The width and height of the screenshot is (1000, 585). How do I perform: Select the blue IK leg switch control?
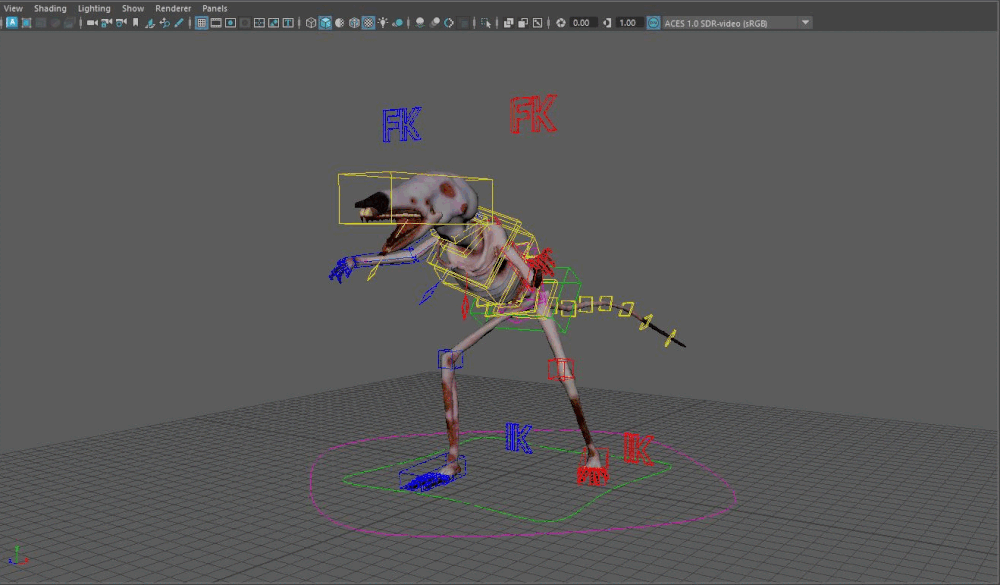click(x=518, y=438)
